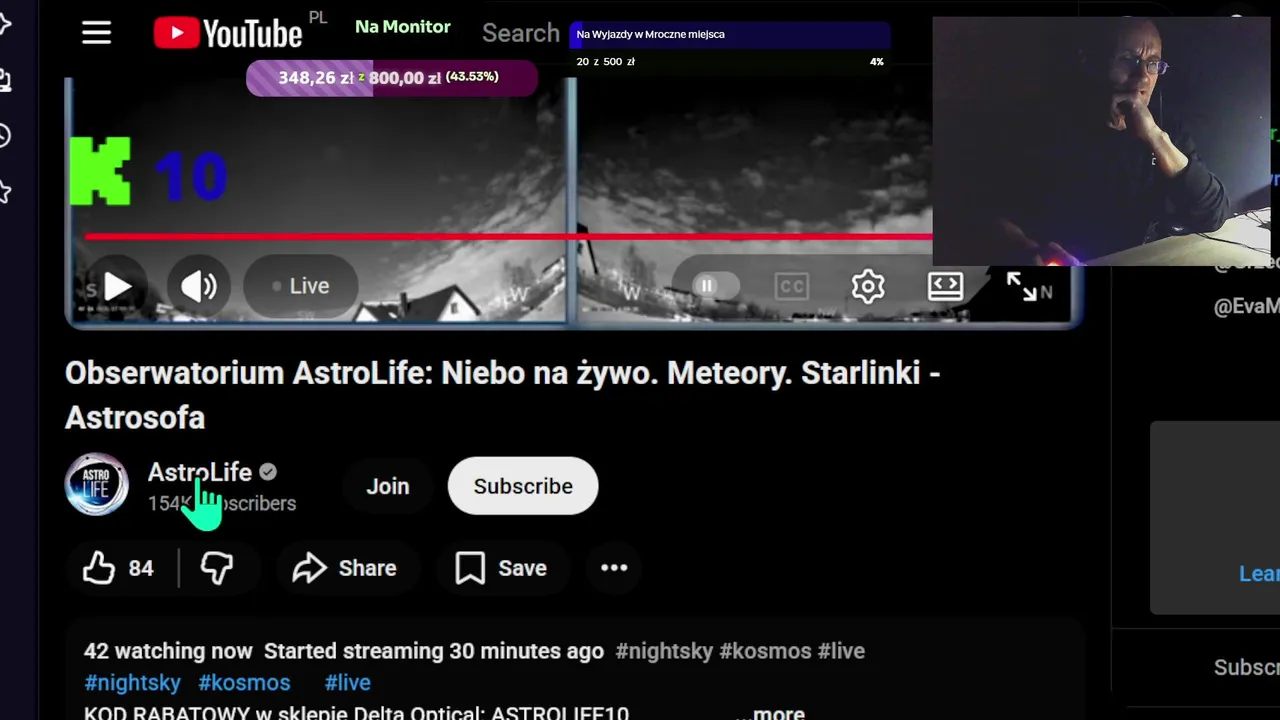Click the Na Wyjazdy w Mroczne miejsca goal bar

pyautogui.click(x=730, y=34)
